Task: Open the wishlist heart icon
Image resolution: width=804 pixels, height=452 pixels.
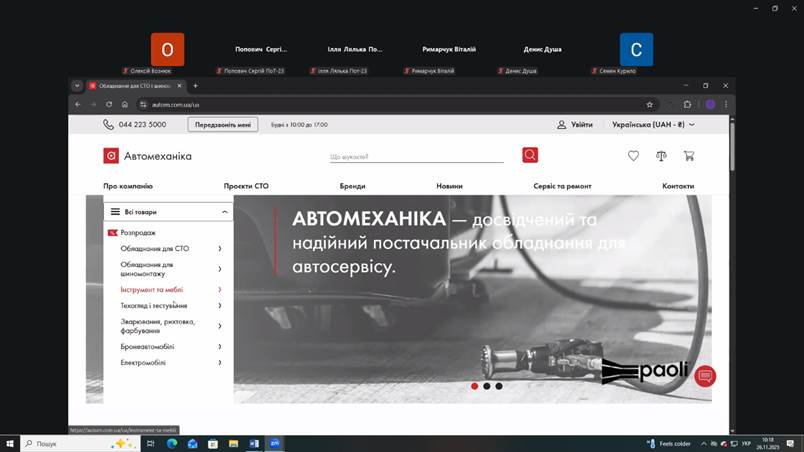Action: pos(633,156)
